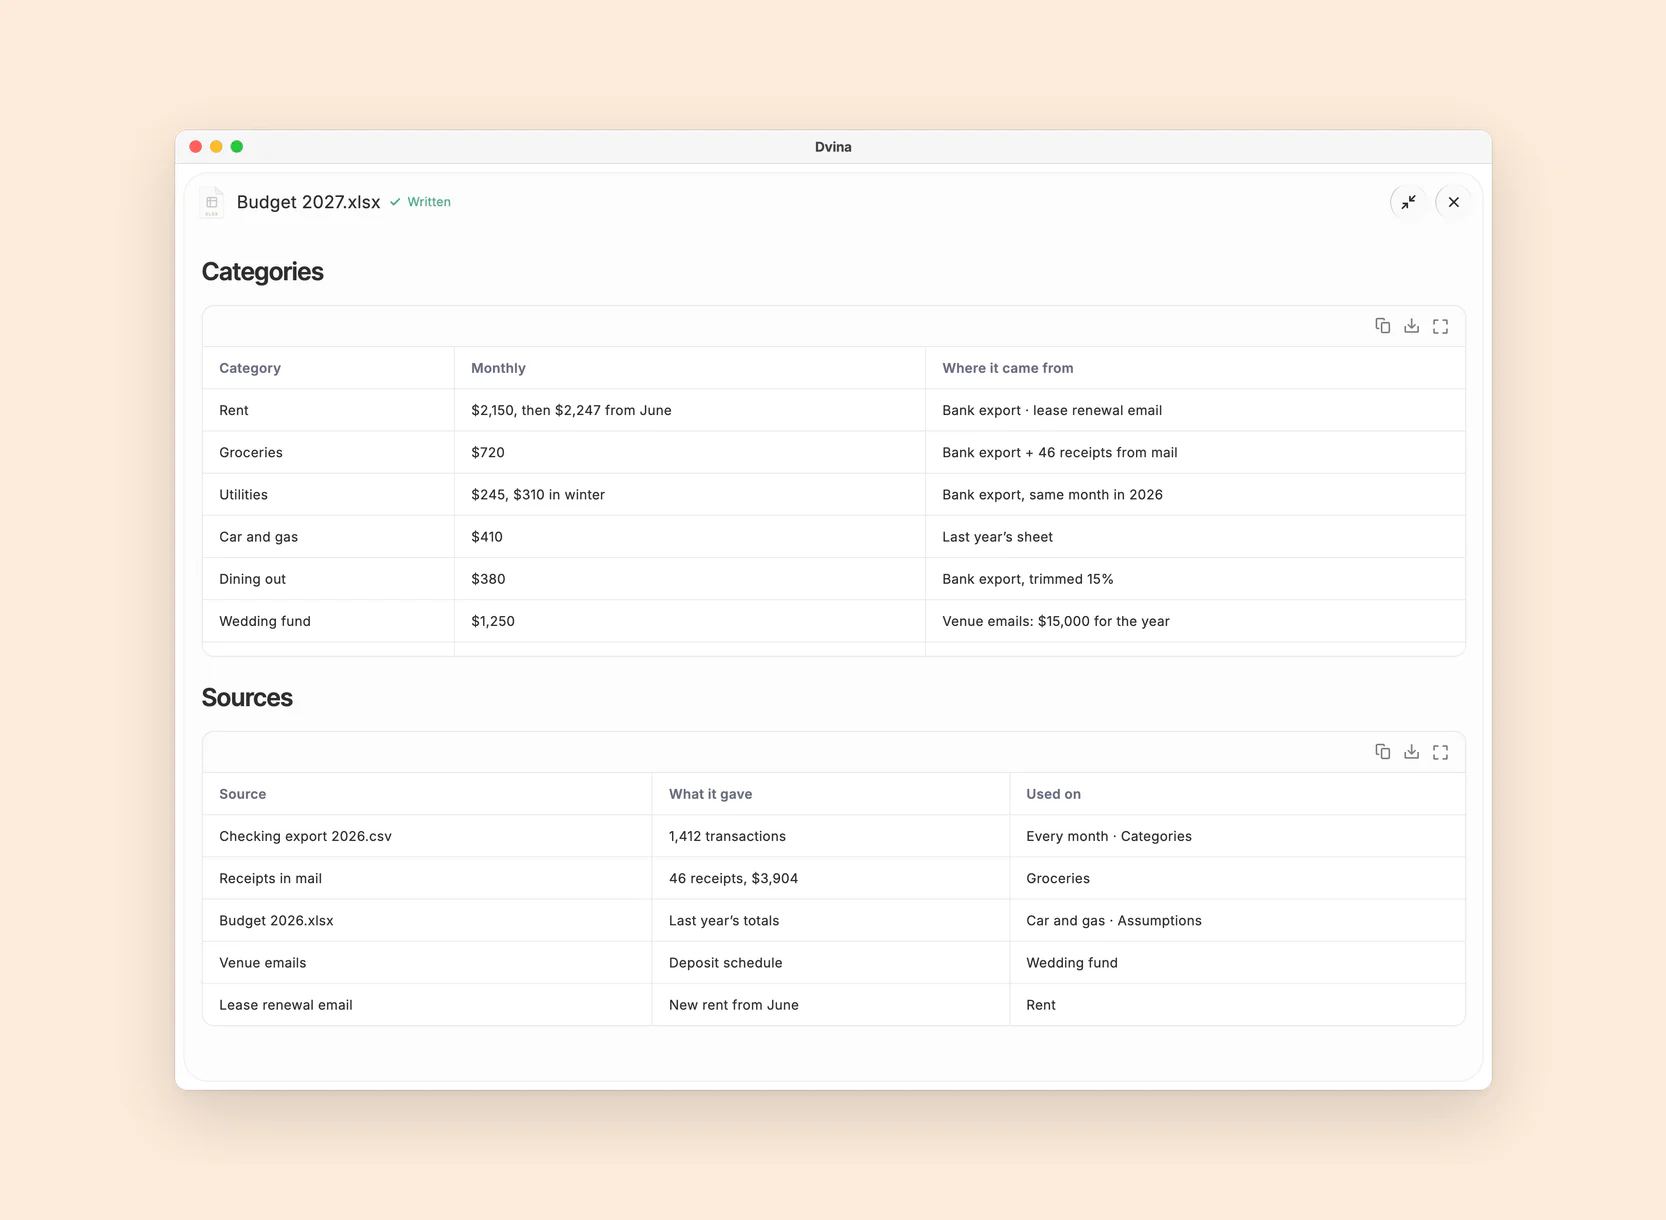Screen dimensions: 1666x1220
Task: Download the Sources table
Action: (1411, 752)
